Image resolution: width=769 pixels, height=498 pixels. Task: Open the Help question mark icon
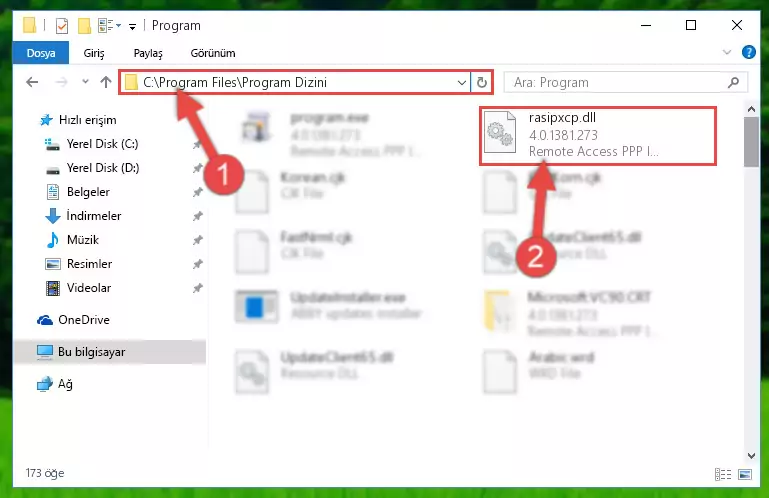(x=748, y=52)
